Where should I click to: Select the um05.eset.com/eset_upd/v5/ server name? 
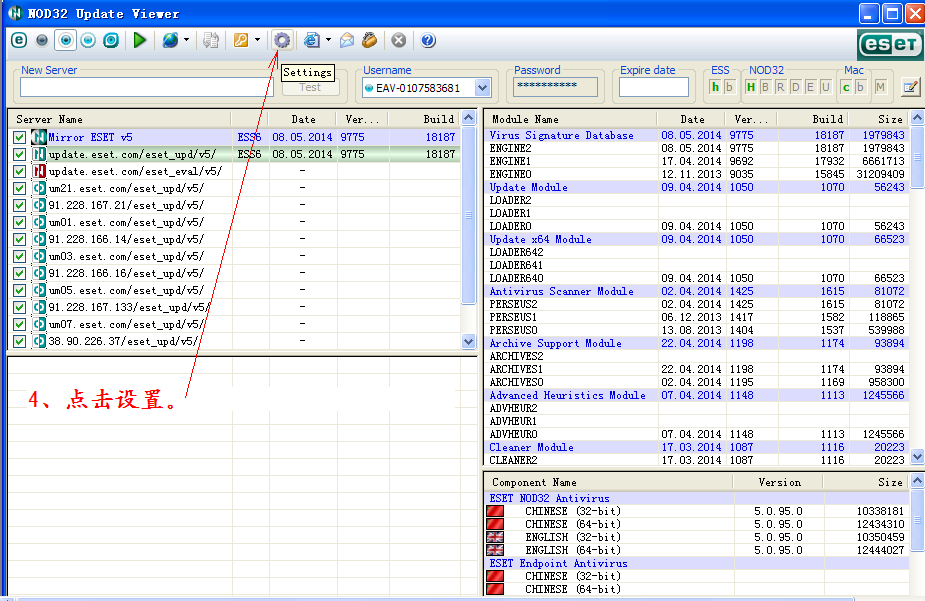click(126, 291)
